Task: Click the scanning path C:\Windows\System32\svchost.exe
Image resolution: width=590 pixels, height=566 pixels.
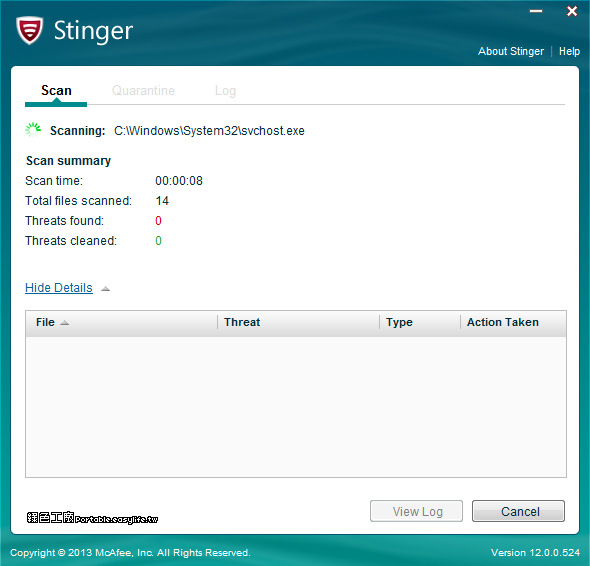Action: pos(209,131)
